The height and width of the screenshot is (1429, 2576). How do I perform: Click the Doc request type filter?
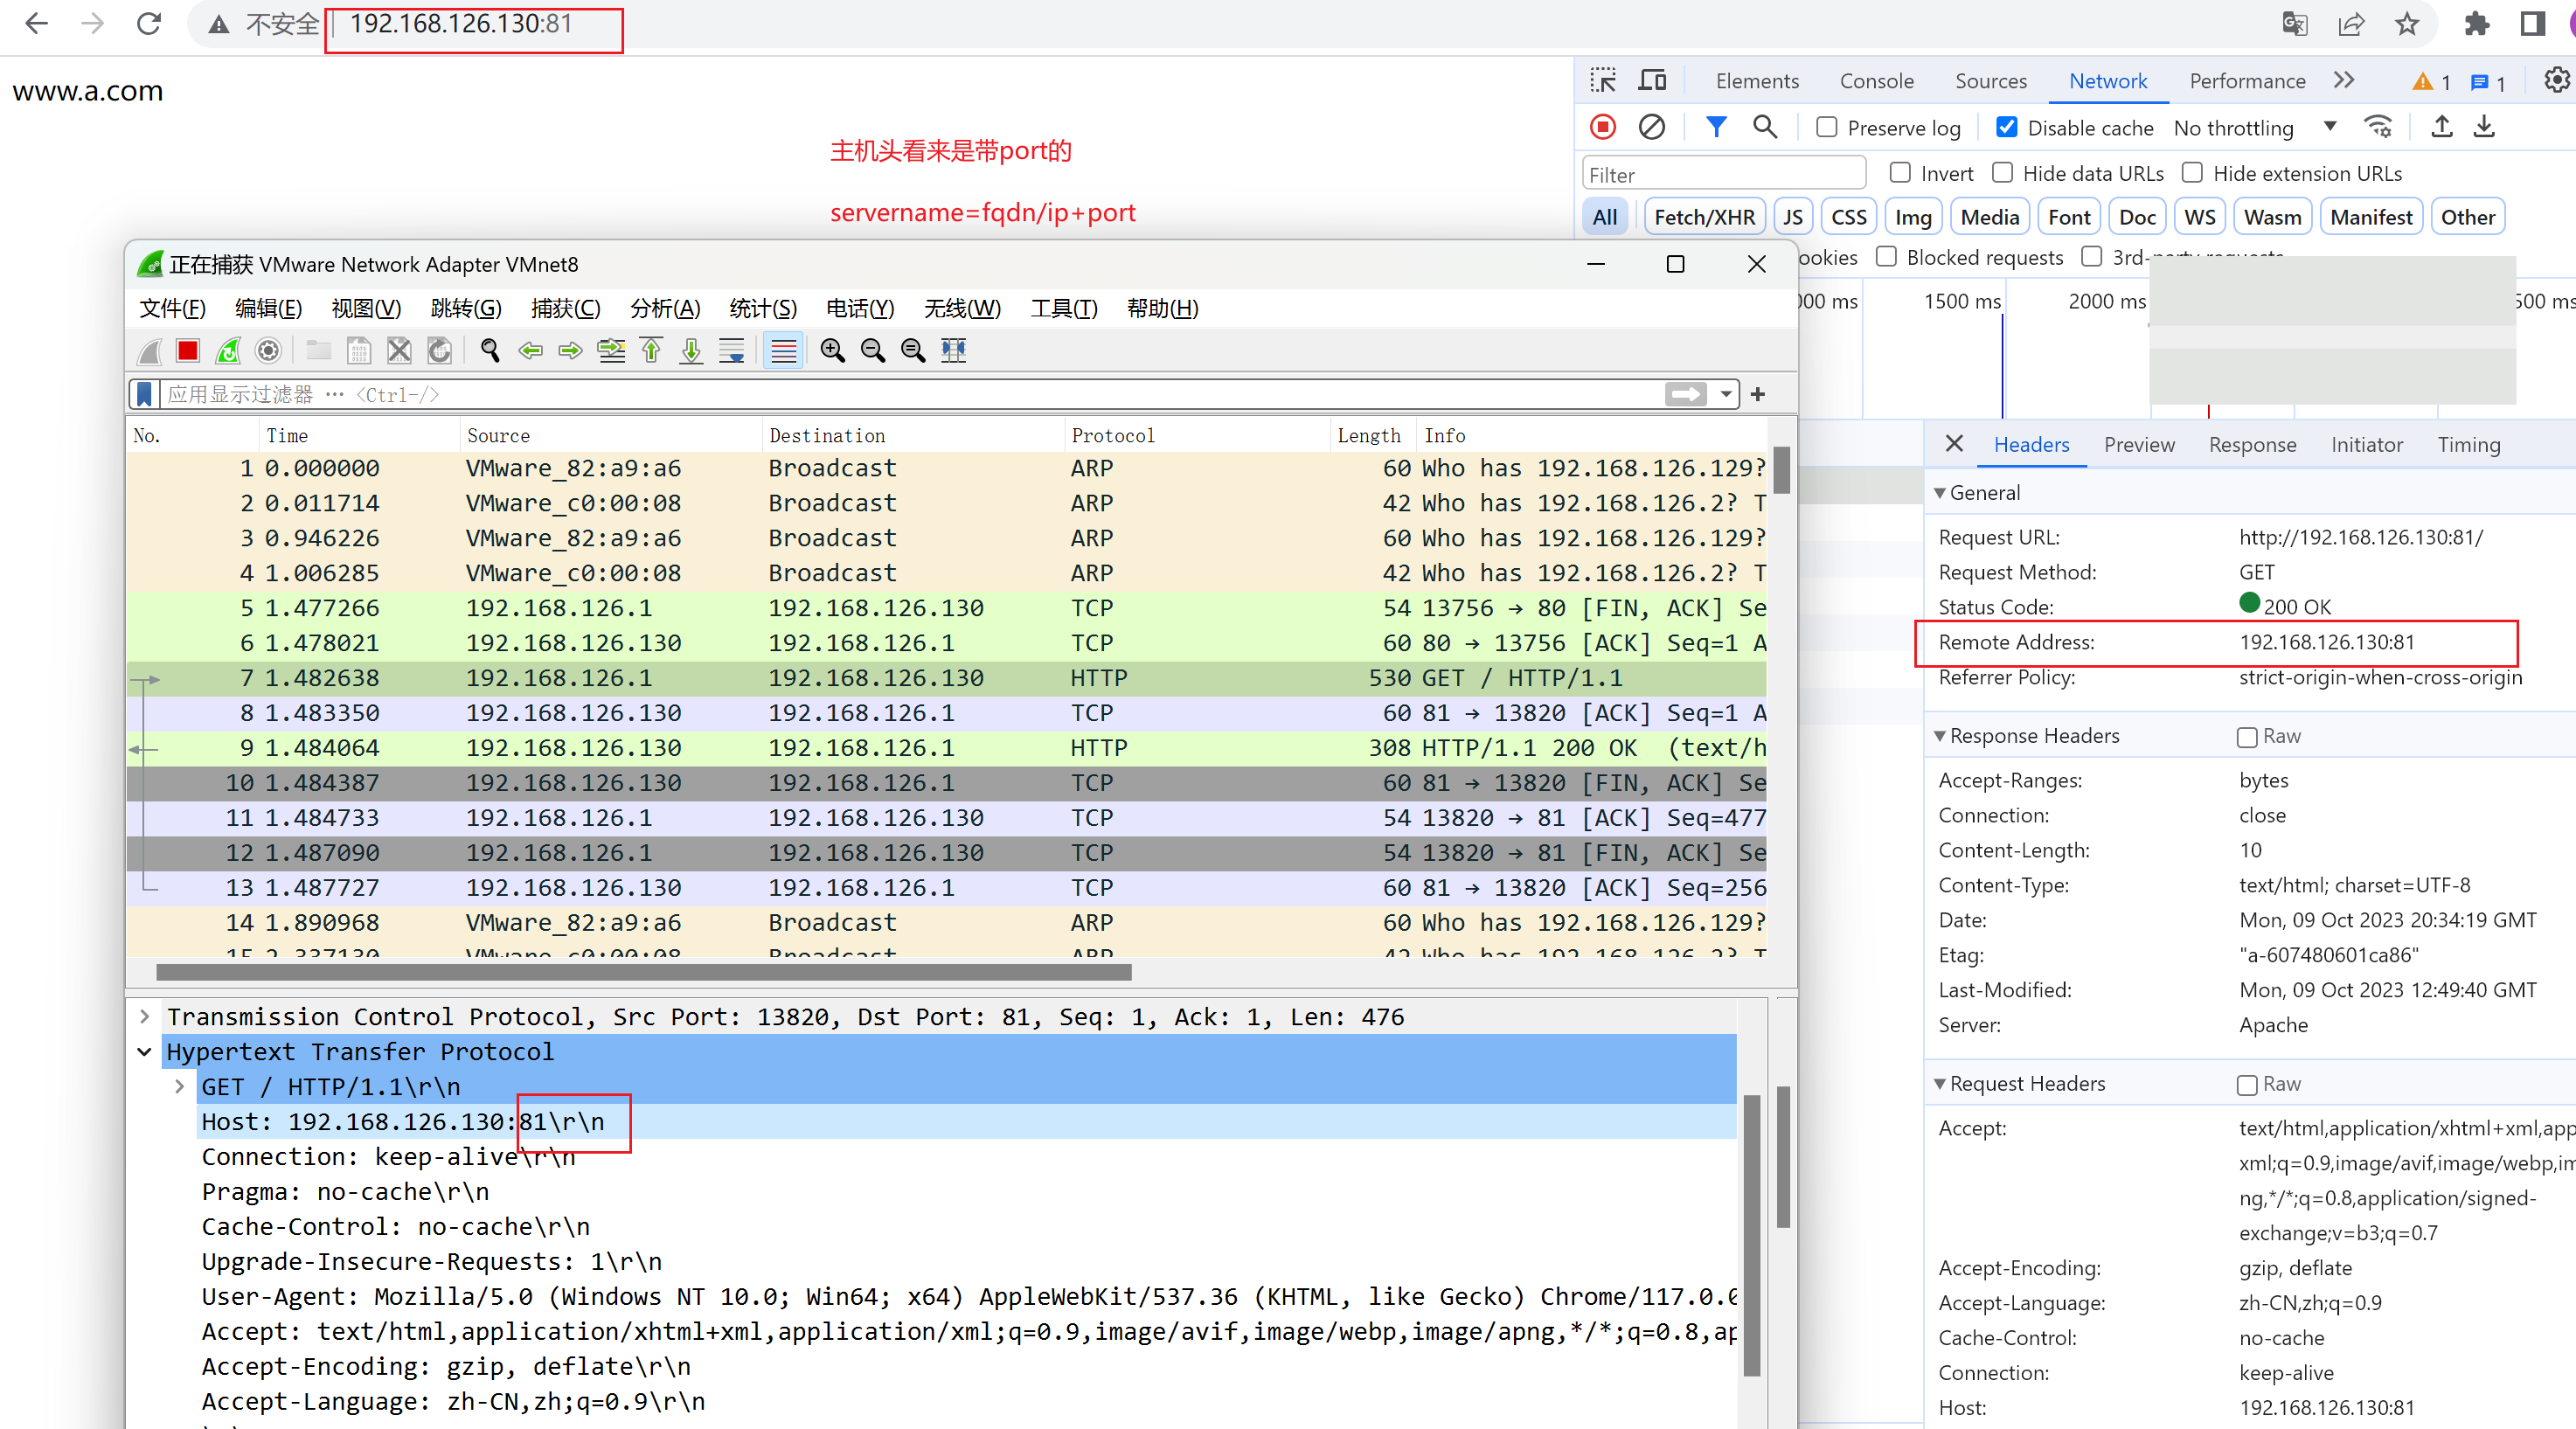coord(2136,217)
